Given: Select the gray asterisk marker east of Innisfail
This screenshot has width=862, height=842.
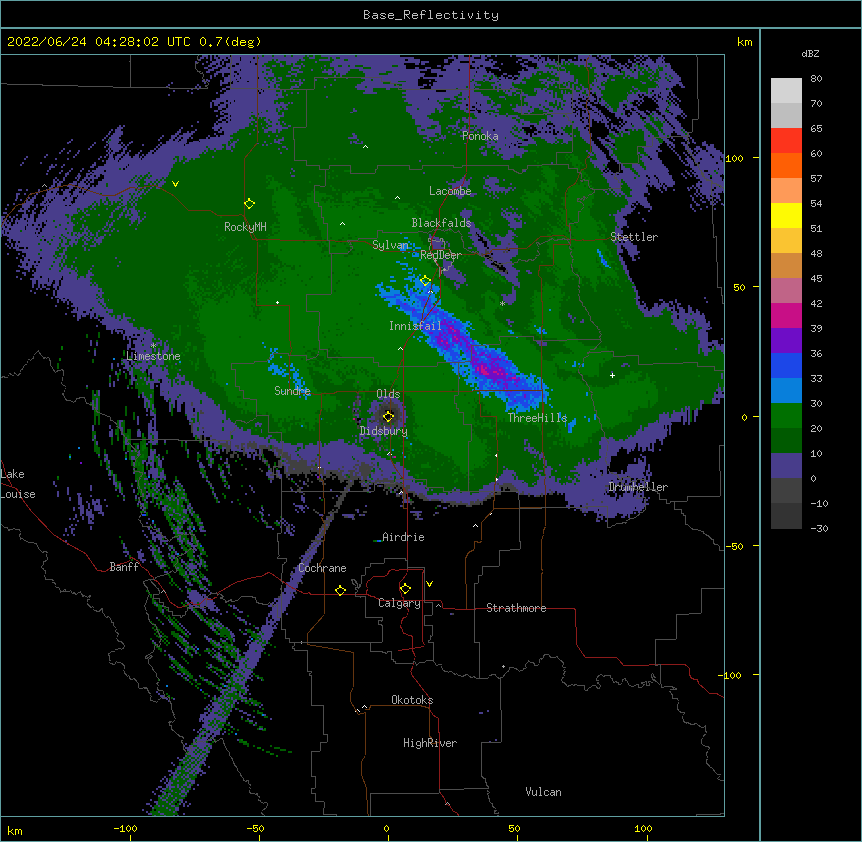Looking at the screenshot, I should (x=502, y=303).
